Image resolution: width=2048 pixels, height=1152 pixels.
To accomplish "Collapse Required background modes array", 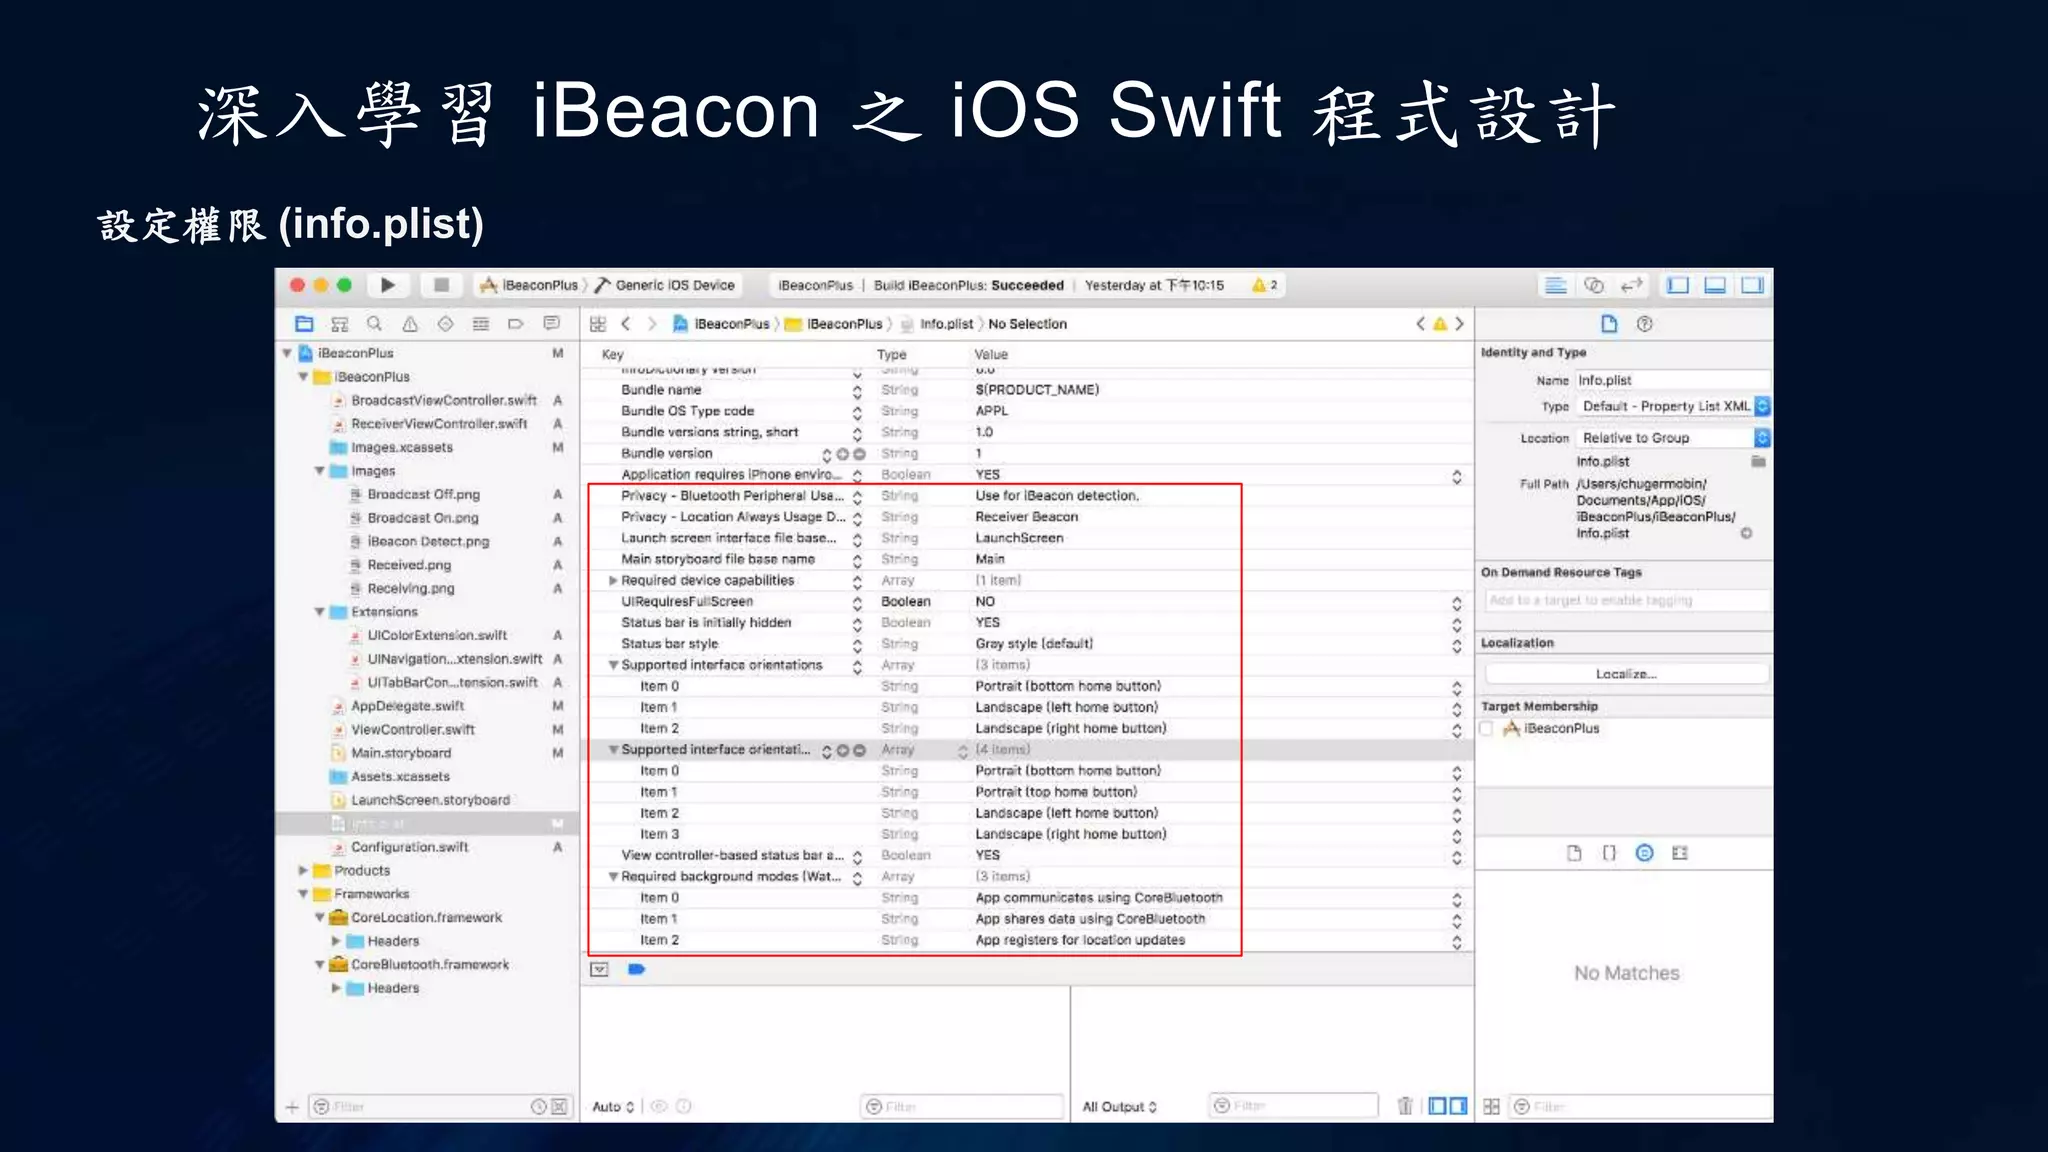I will 613,877.
